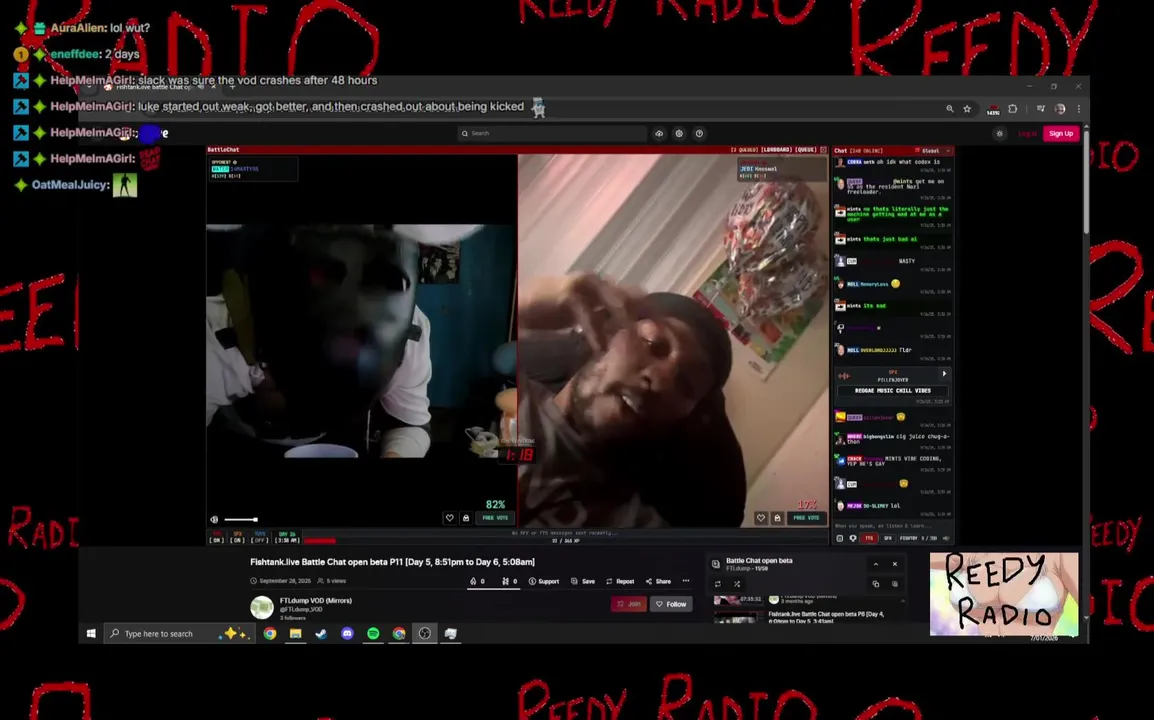Click the Sign Up button

[1061, 133]
